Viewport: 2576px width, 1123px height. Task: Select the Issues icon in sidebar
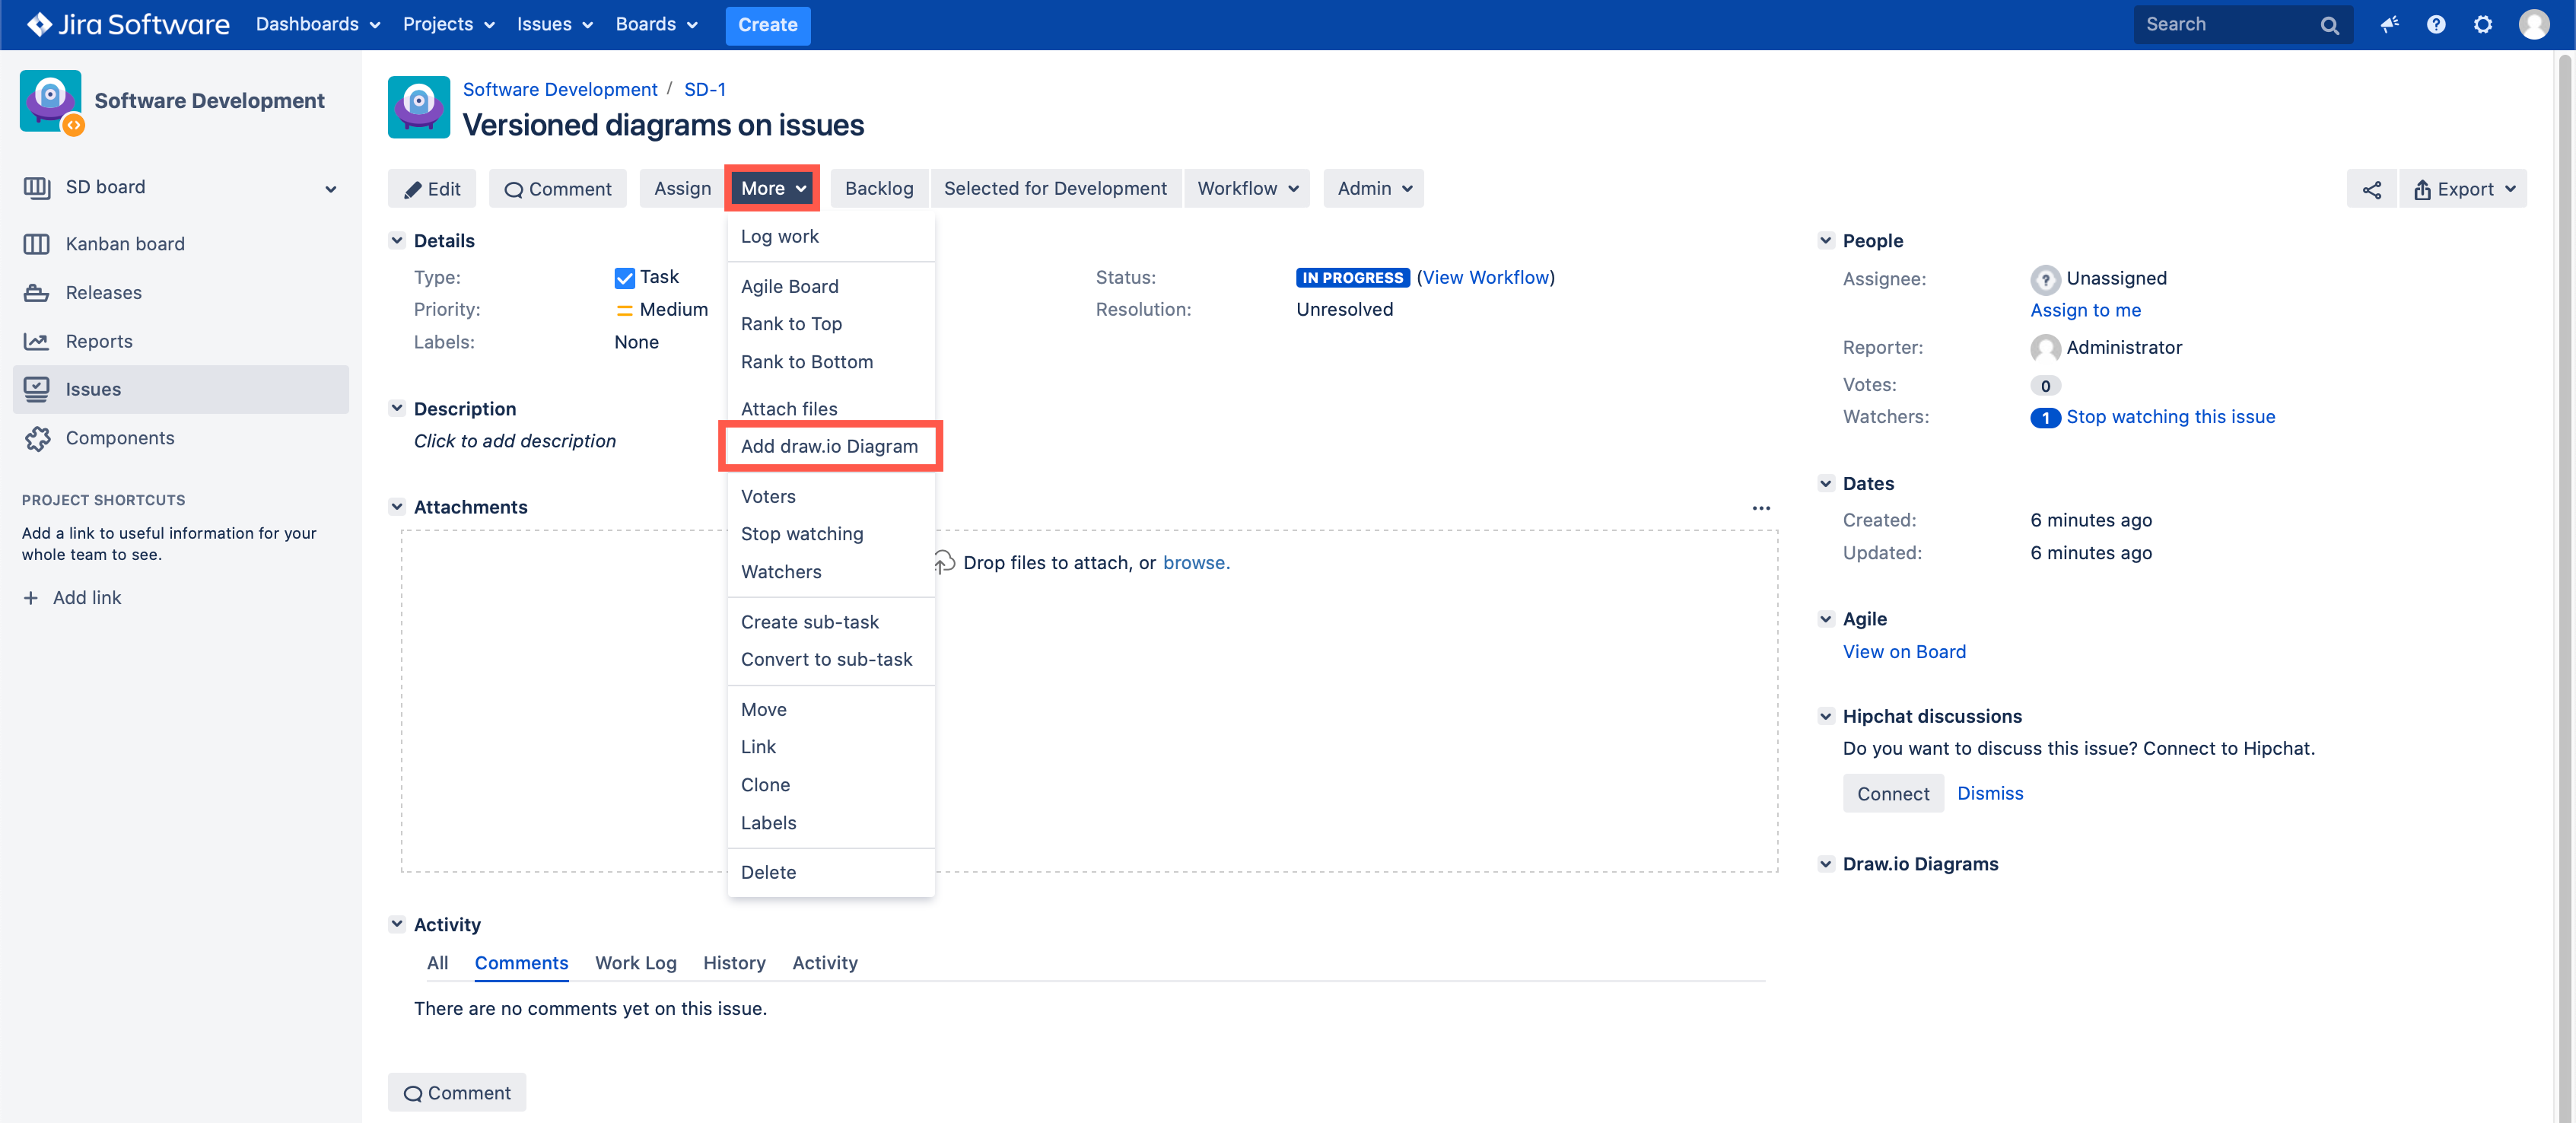click(x=36, y=389)
